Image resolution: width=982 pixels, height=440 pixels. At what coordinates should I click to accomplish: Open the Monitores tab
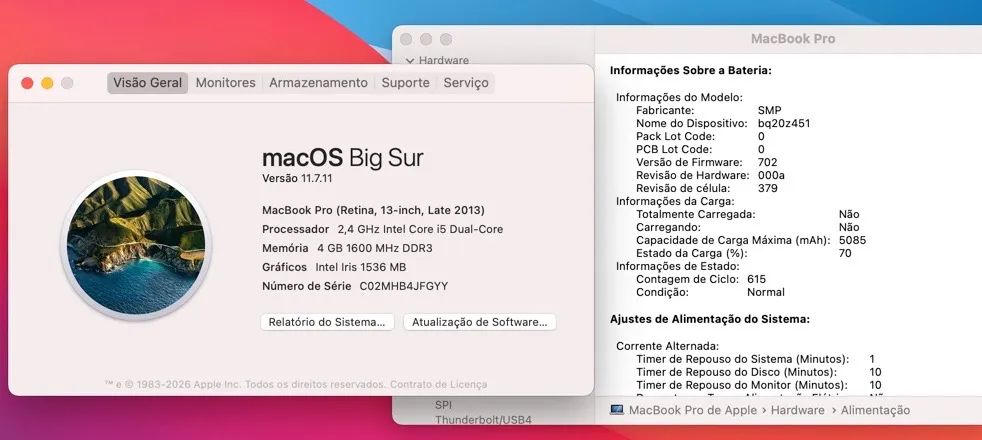point(225,83)
